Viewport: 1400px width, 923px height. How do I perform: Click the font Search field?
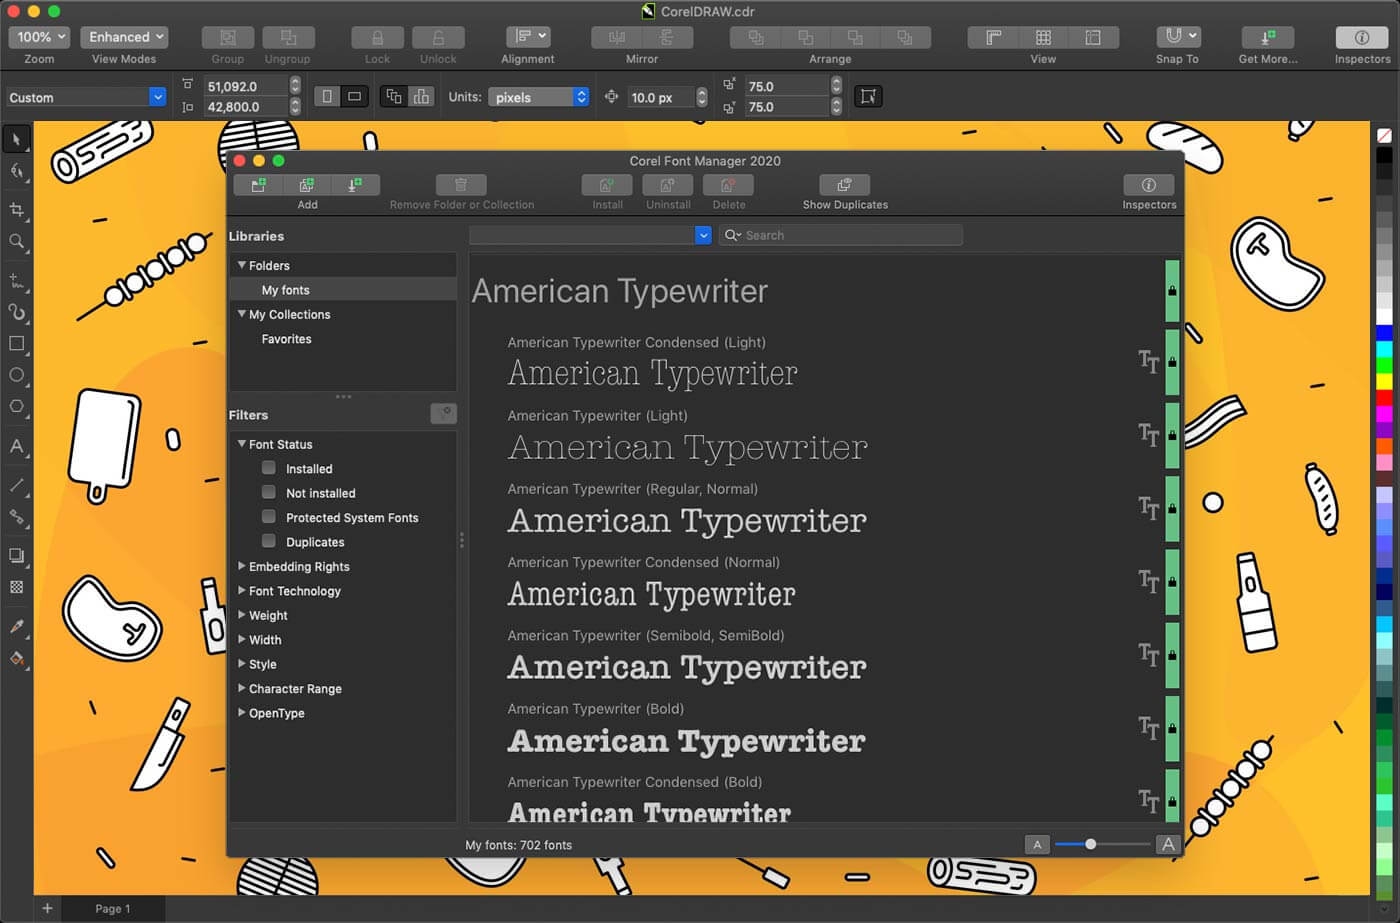[850, 235]
